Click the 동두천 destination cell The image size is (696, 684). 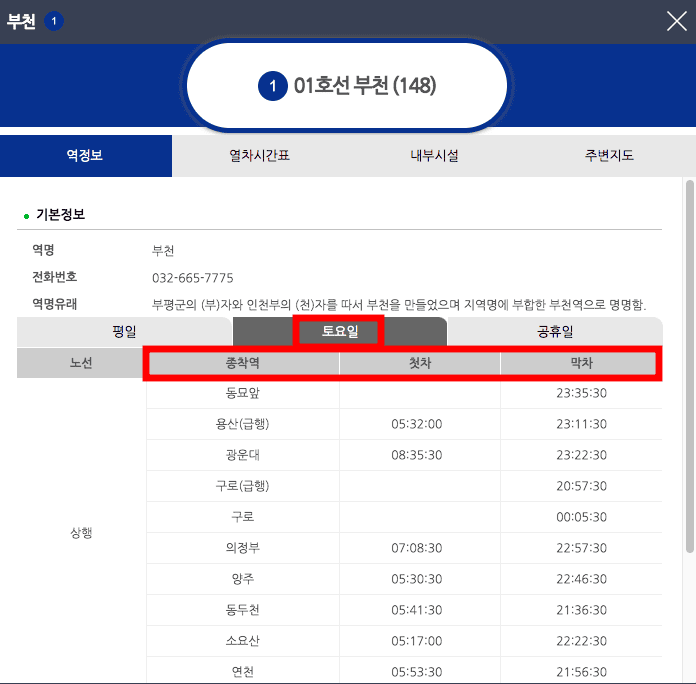click(x=243, y=610)
